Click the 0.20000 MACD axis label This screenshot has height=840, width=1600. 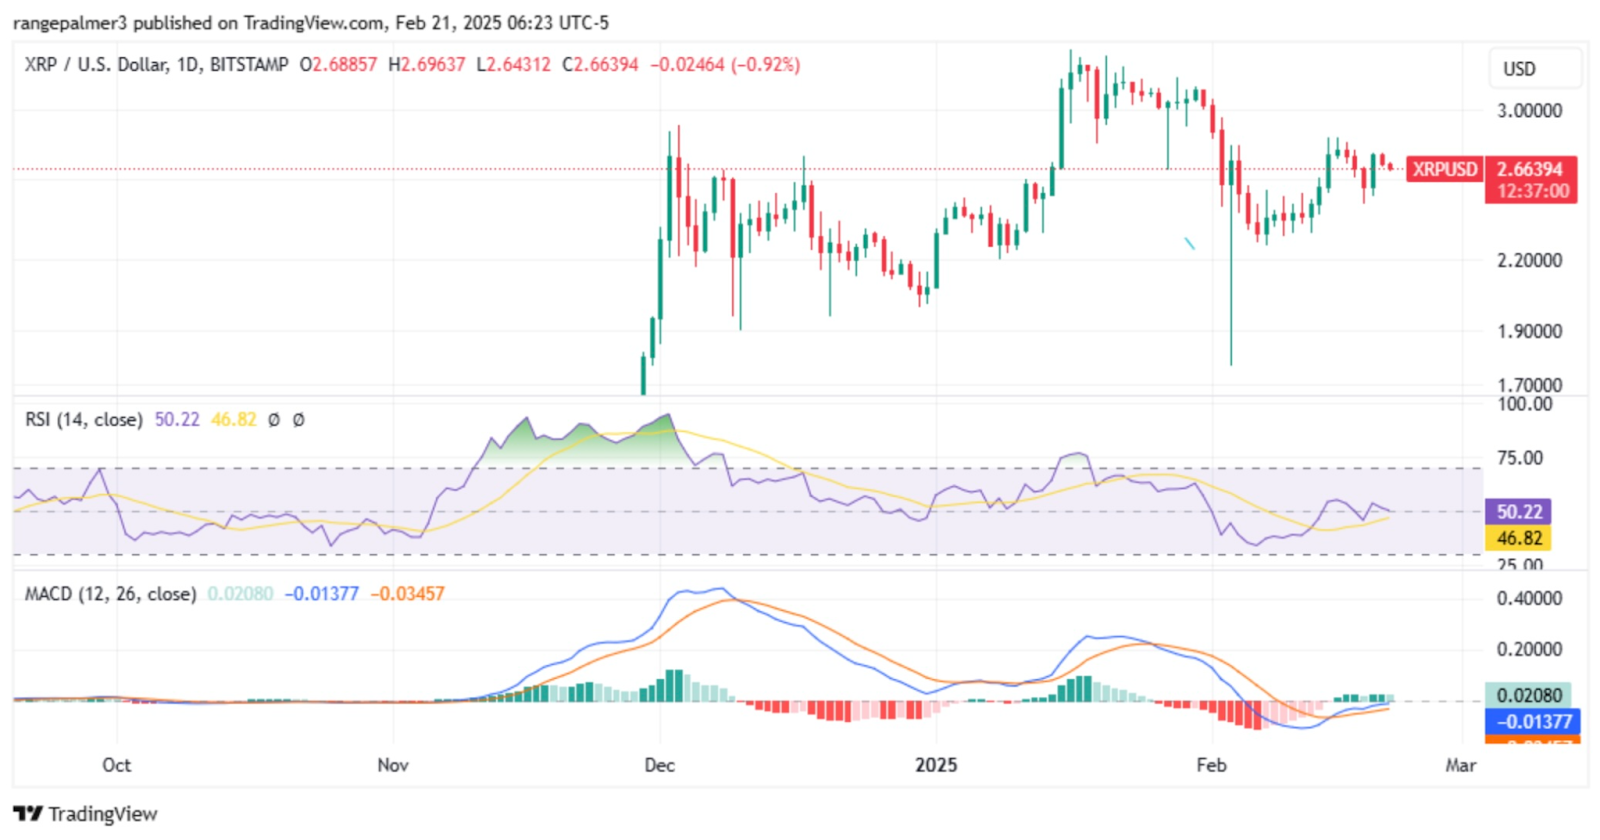pyautogui.click(x=1529, y=650)
